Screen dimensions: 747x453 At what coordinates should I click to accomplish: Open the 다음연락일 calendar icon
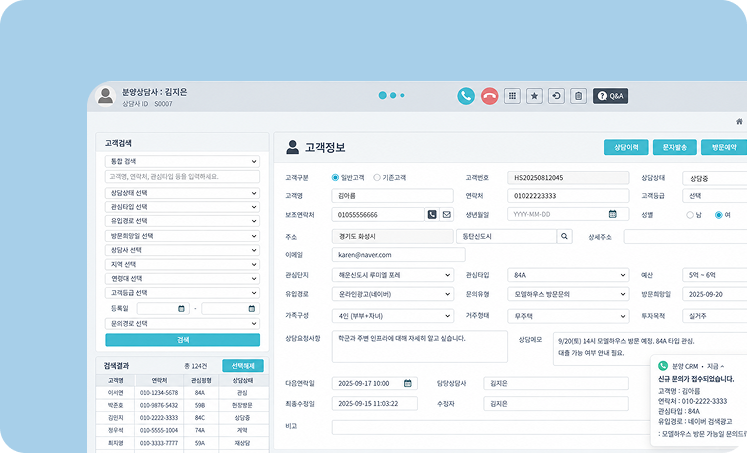click(x=408, y=383)
